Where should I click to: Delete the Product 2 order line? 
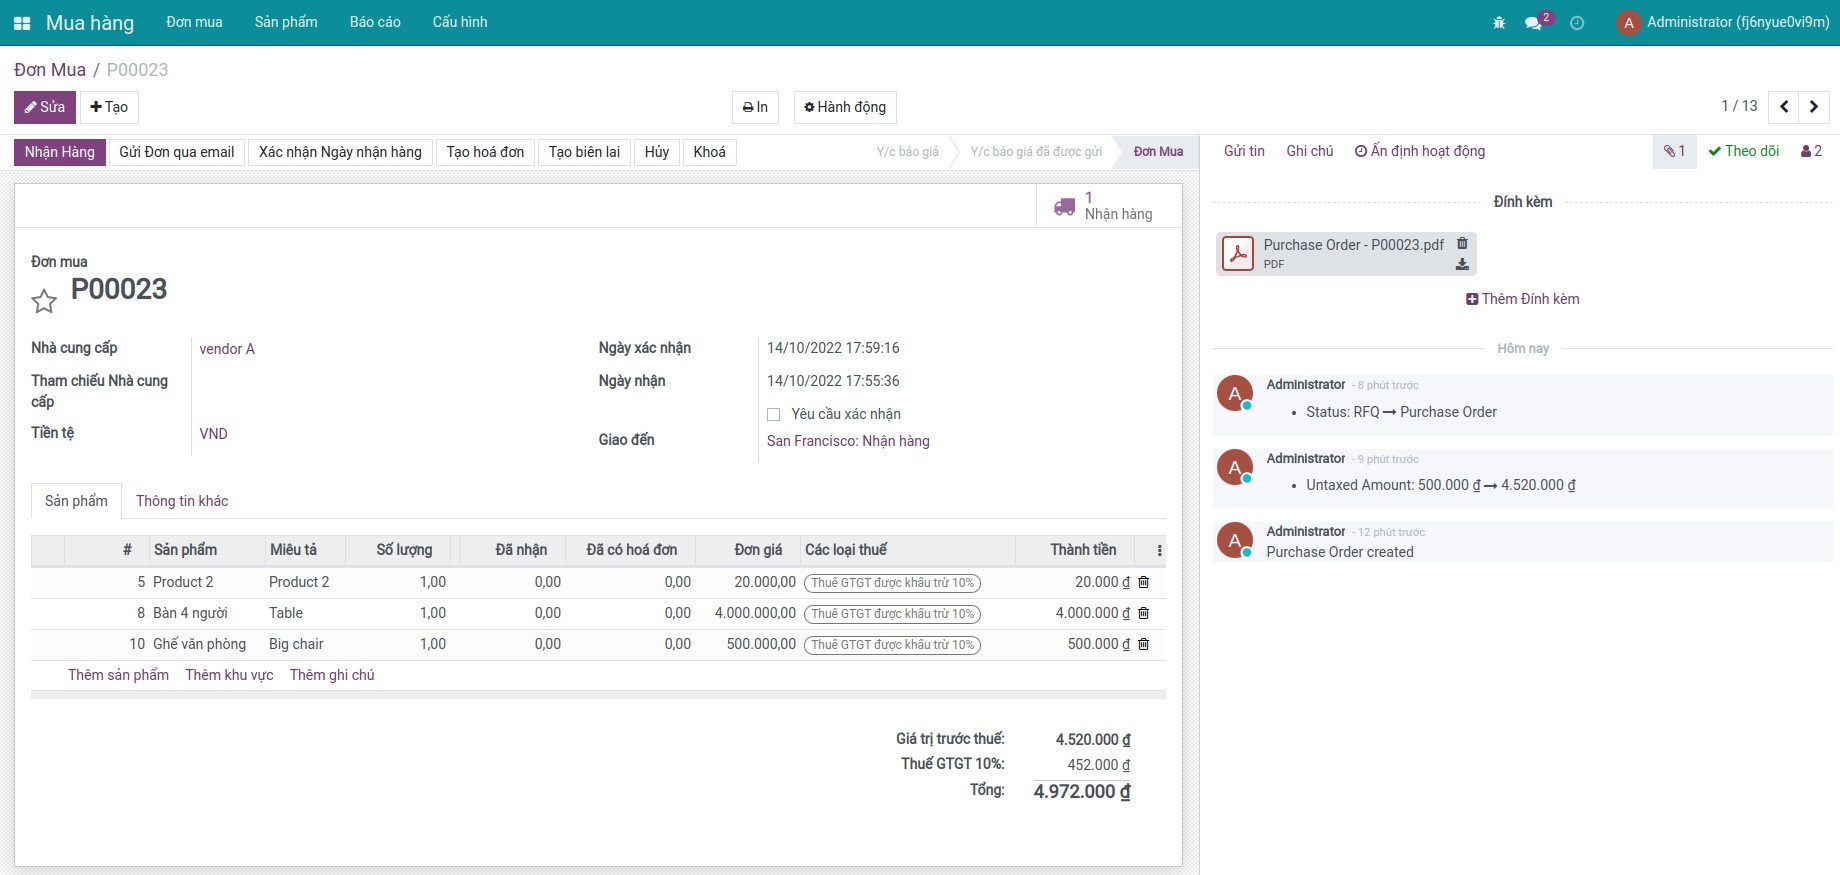tap(1144, 582)
